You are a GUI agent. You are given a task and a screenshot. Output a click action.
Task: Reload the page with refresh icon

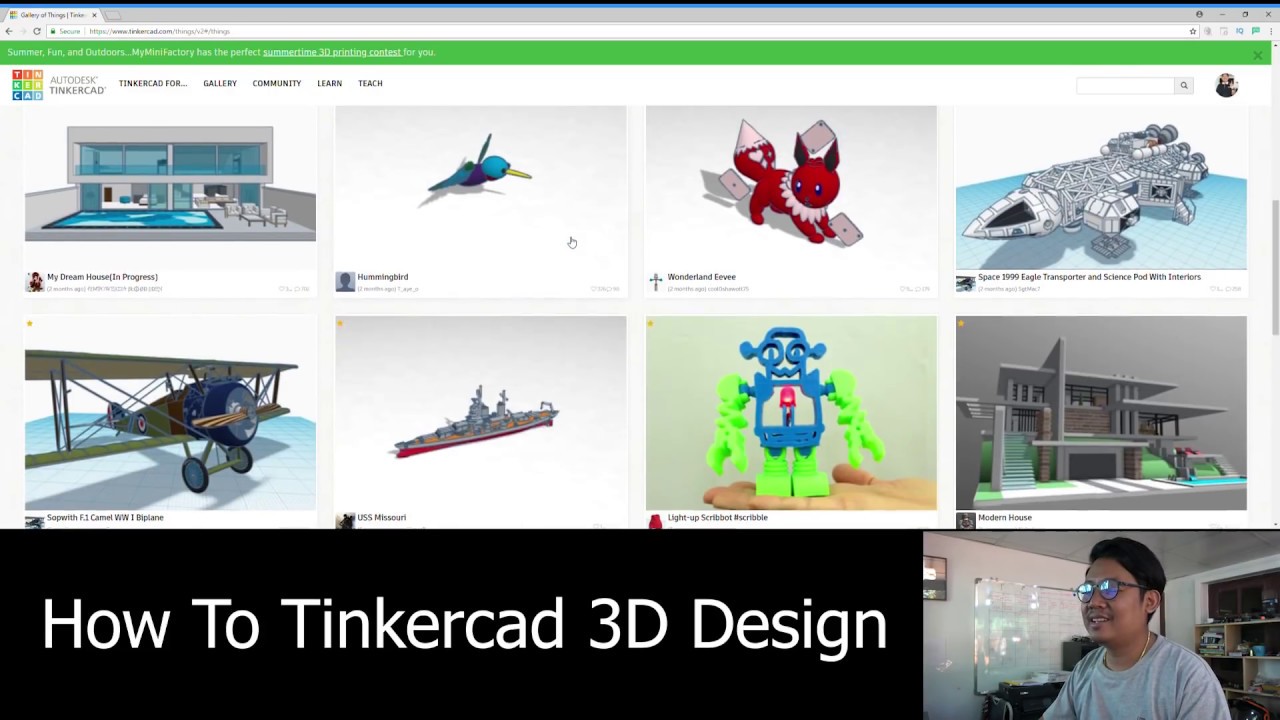37,31
